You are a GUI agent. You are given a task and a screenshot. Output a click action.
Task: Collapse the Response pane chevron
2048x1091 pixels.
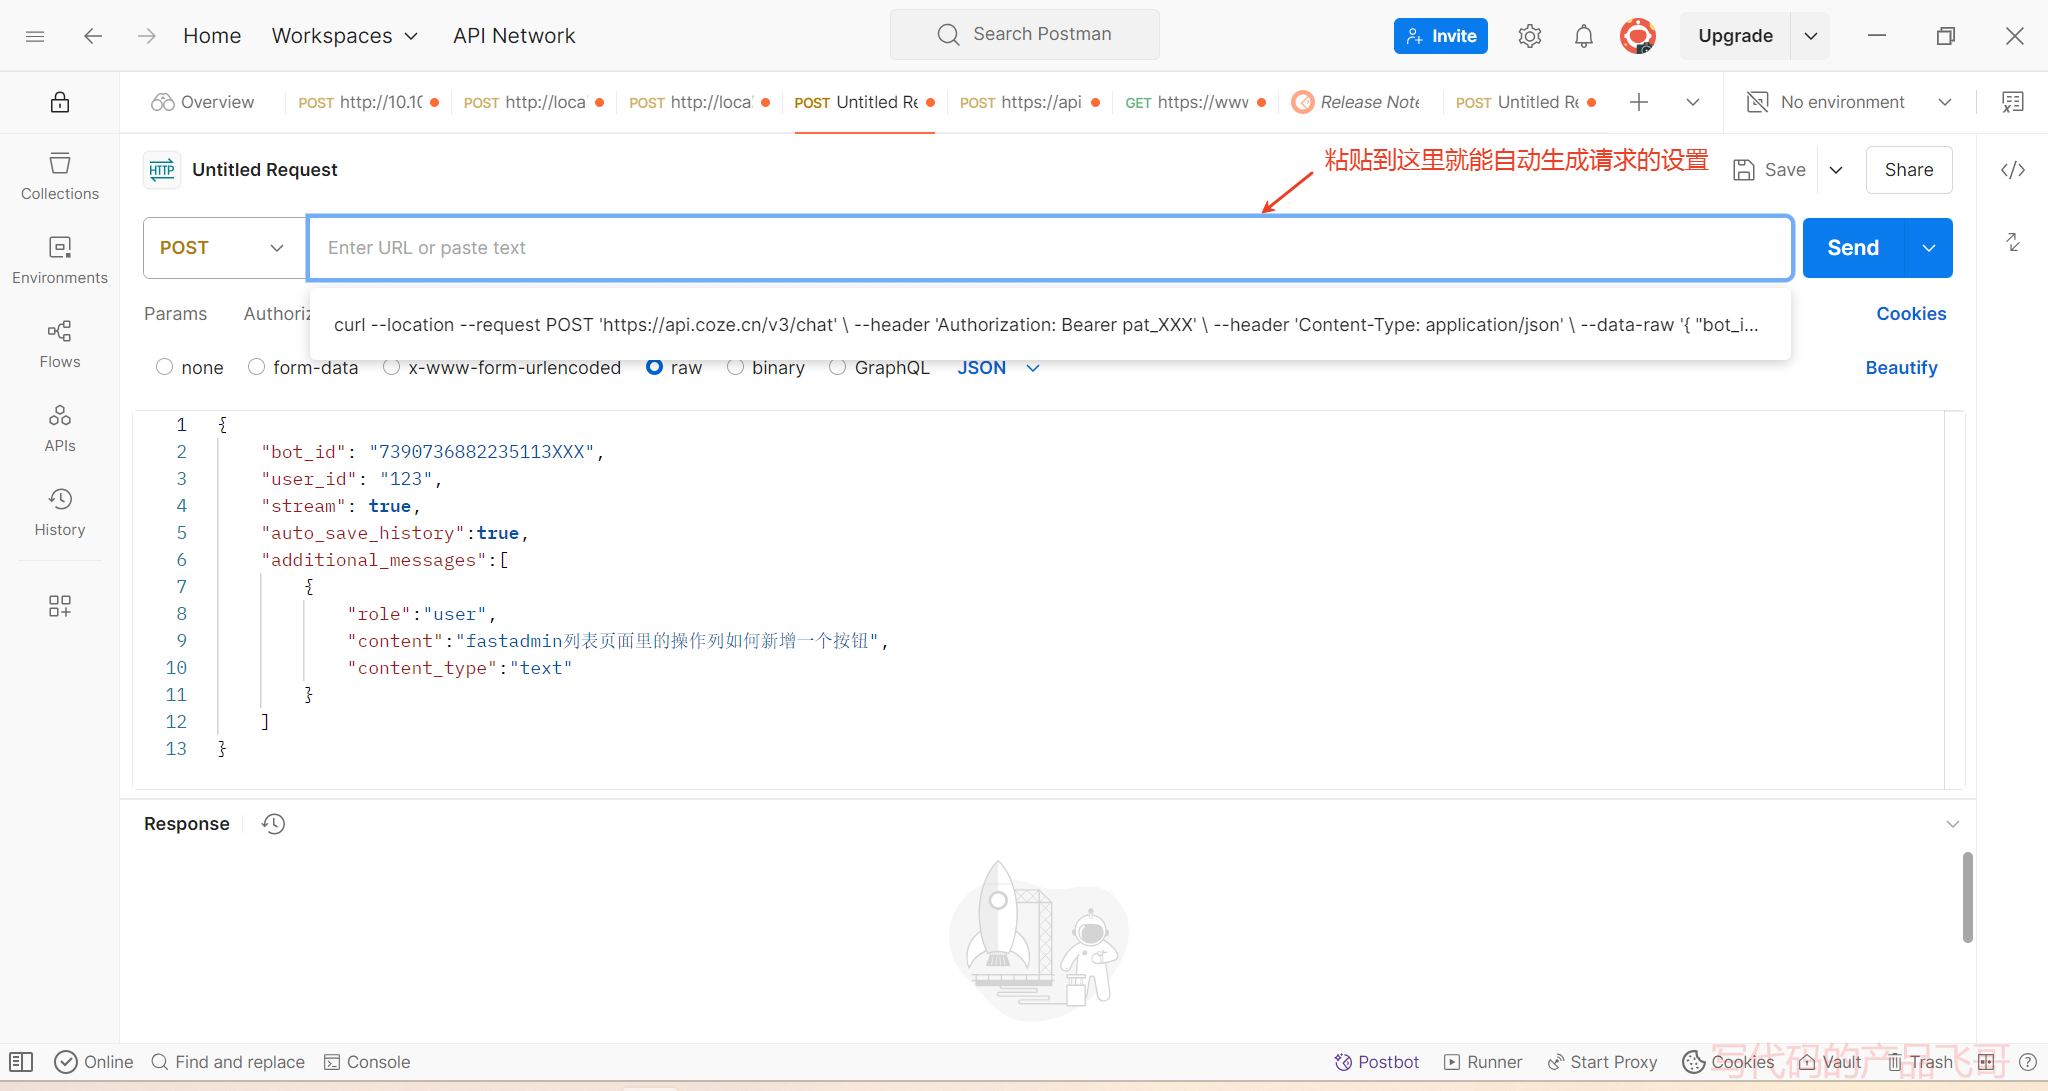click(x=1952, y=824)
